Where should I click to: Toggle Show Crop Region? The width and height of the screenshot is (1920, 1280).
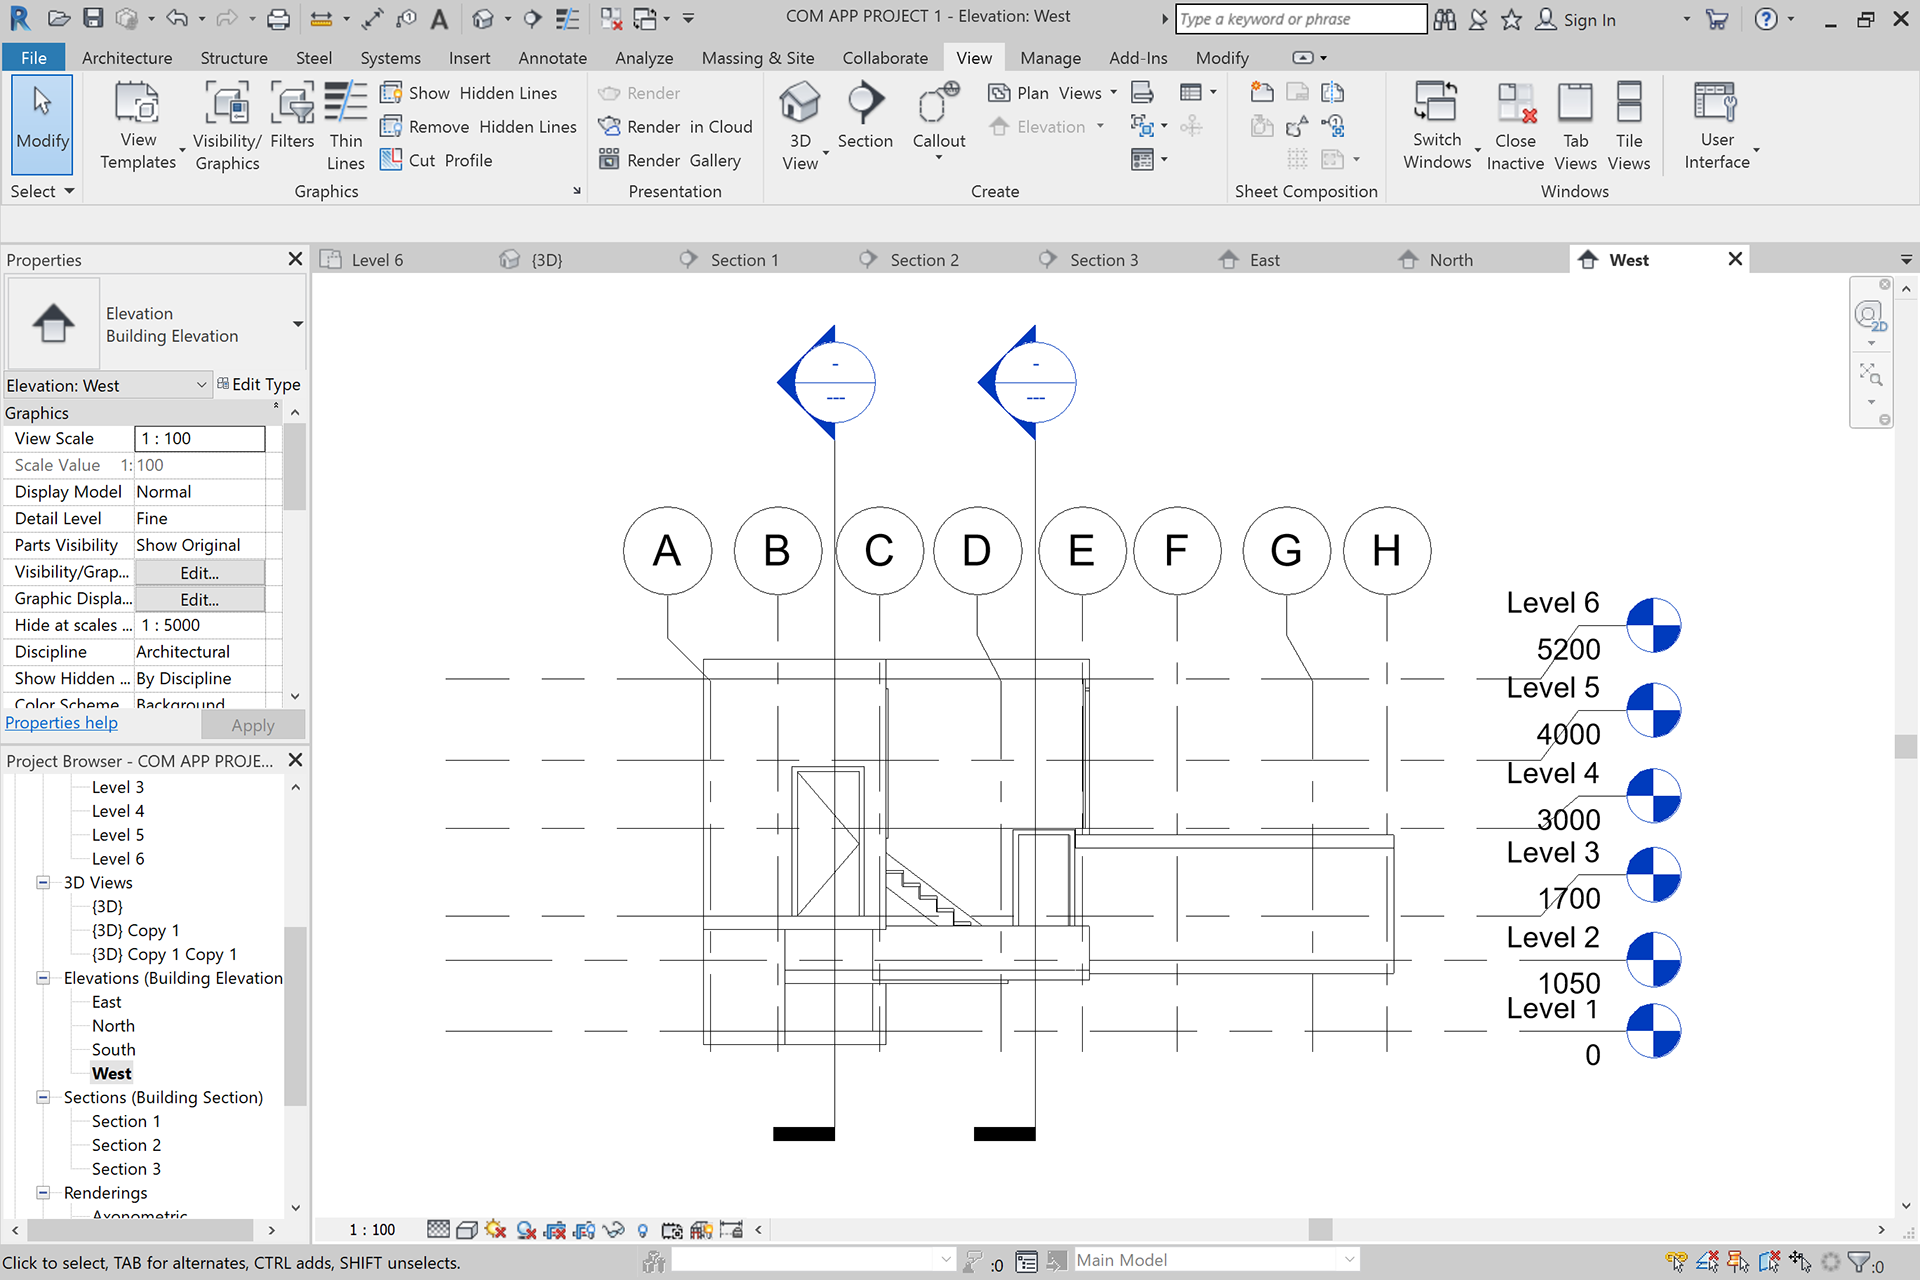click(x=585, y=1230)
